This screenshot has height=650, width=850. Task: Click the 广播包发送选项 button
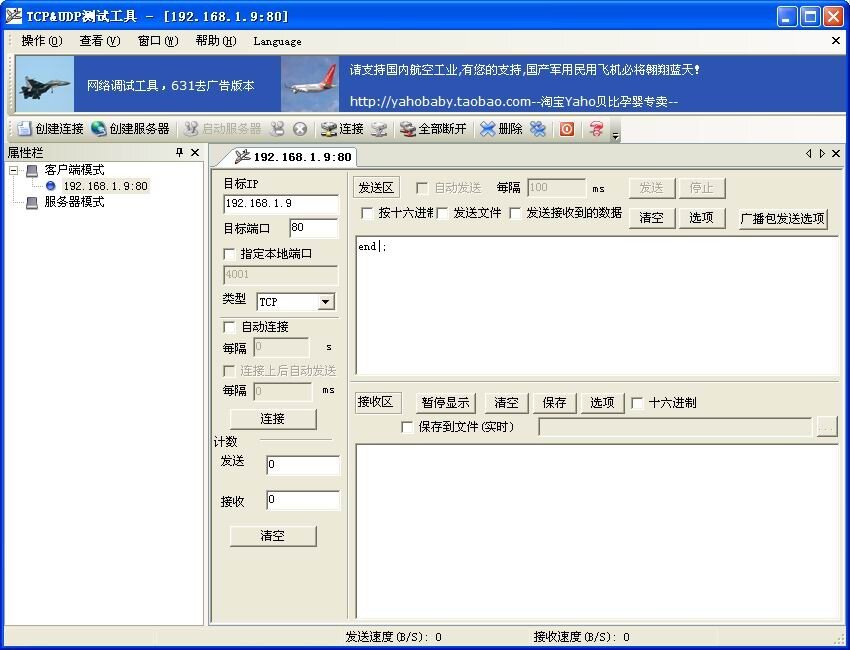[783, 218]
